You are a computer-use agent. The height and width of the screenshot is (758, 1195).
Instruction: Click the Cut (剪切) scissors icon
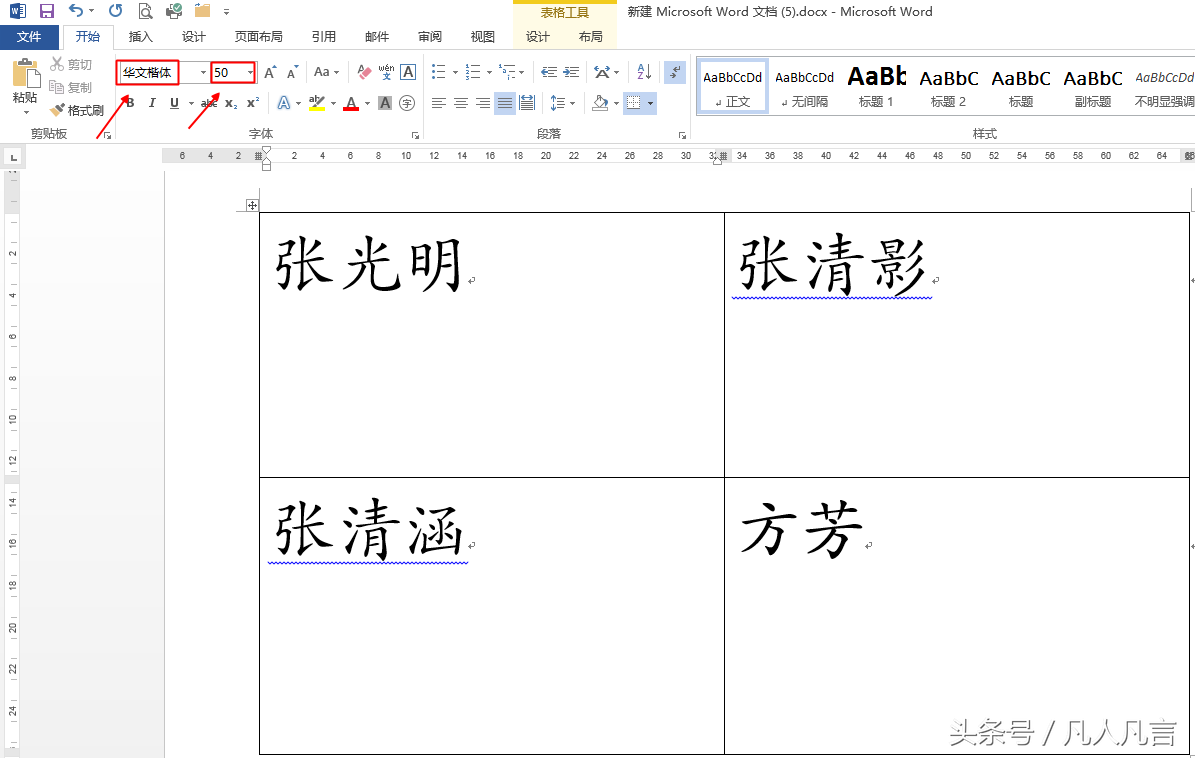pyautogui.click(x=71, y=65)
